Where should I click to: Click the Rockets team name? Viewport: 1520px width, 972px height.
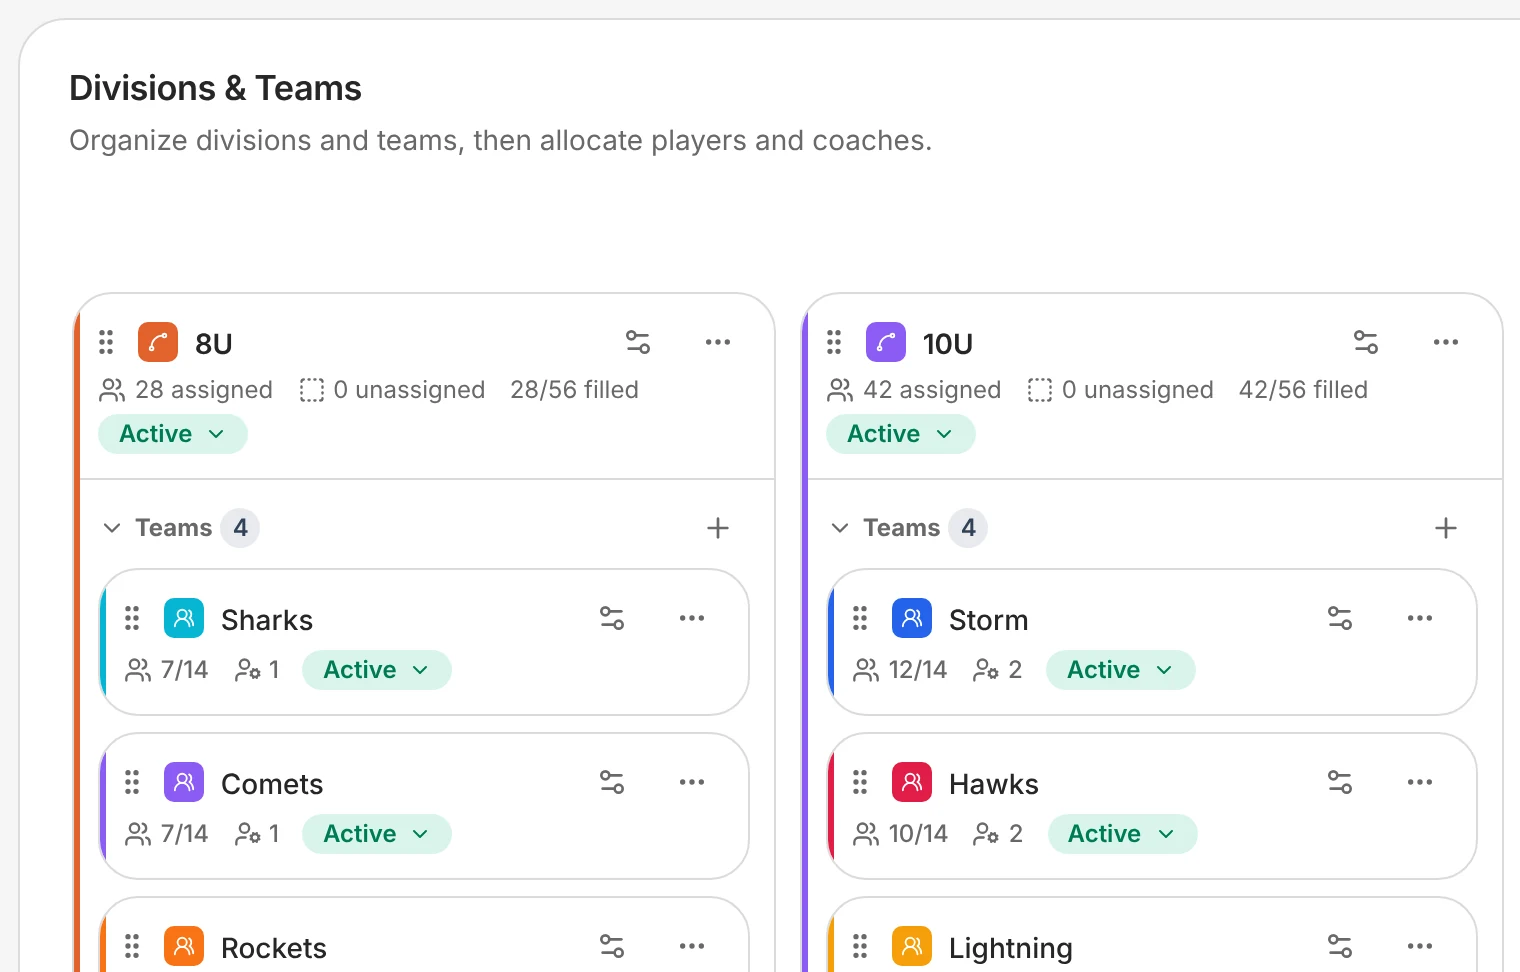point(274,948)
